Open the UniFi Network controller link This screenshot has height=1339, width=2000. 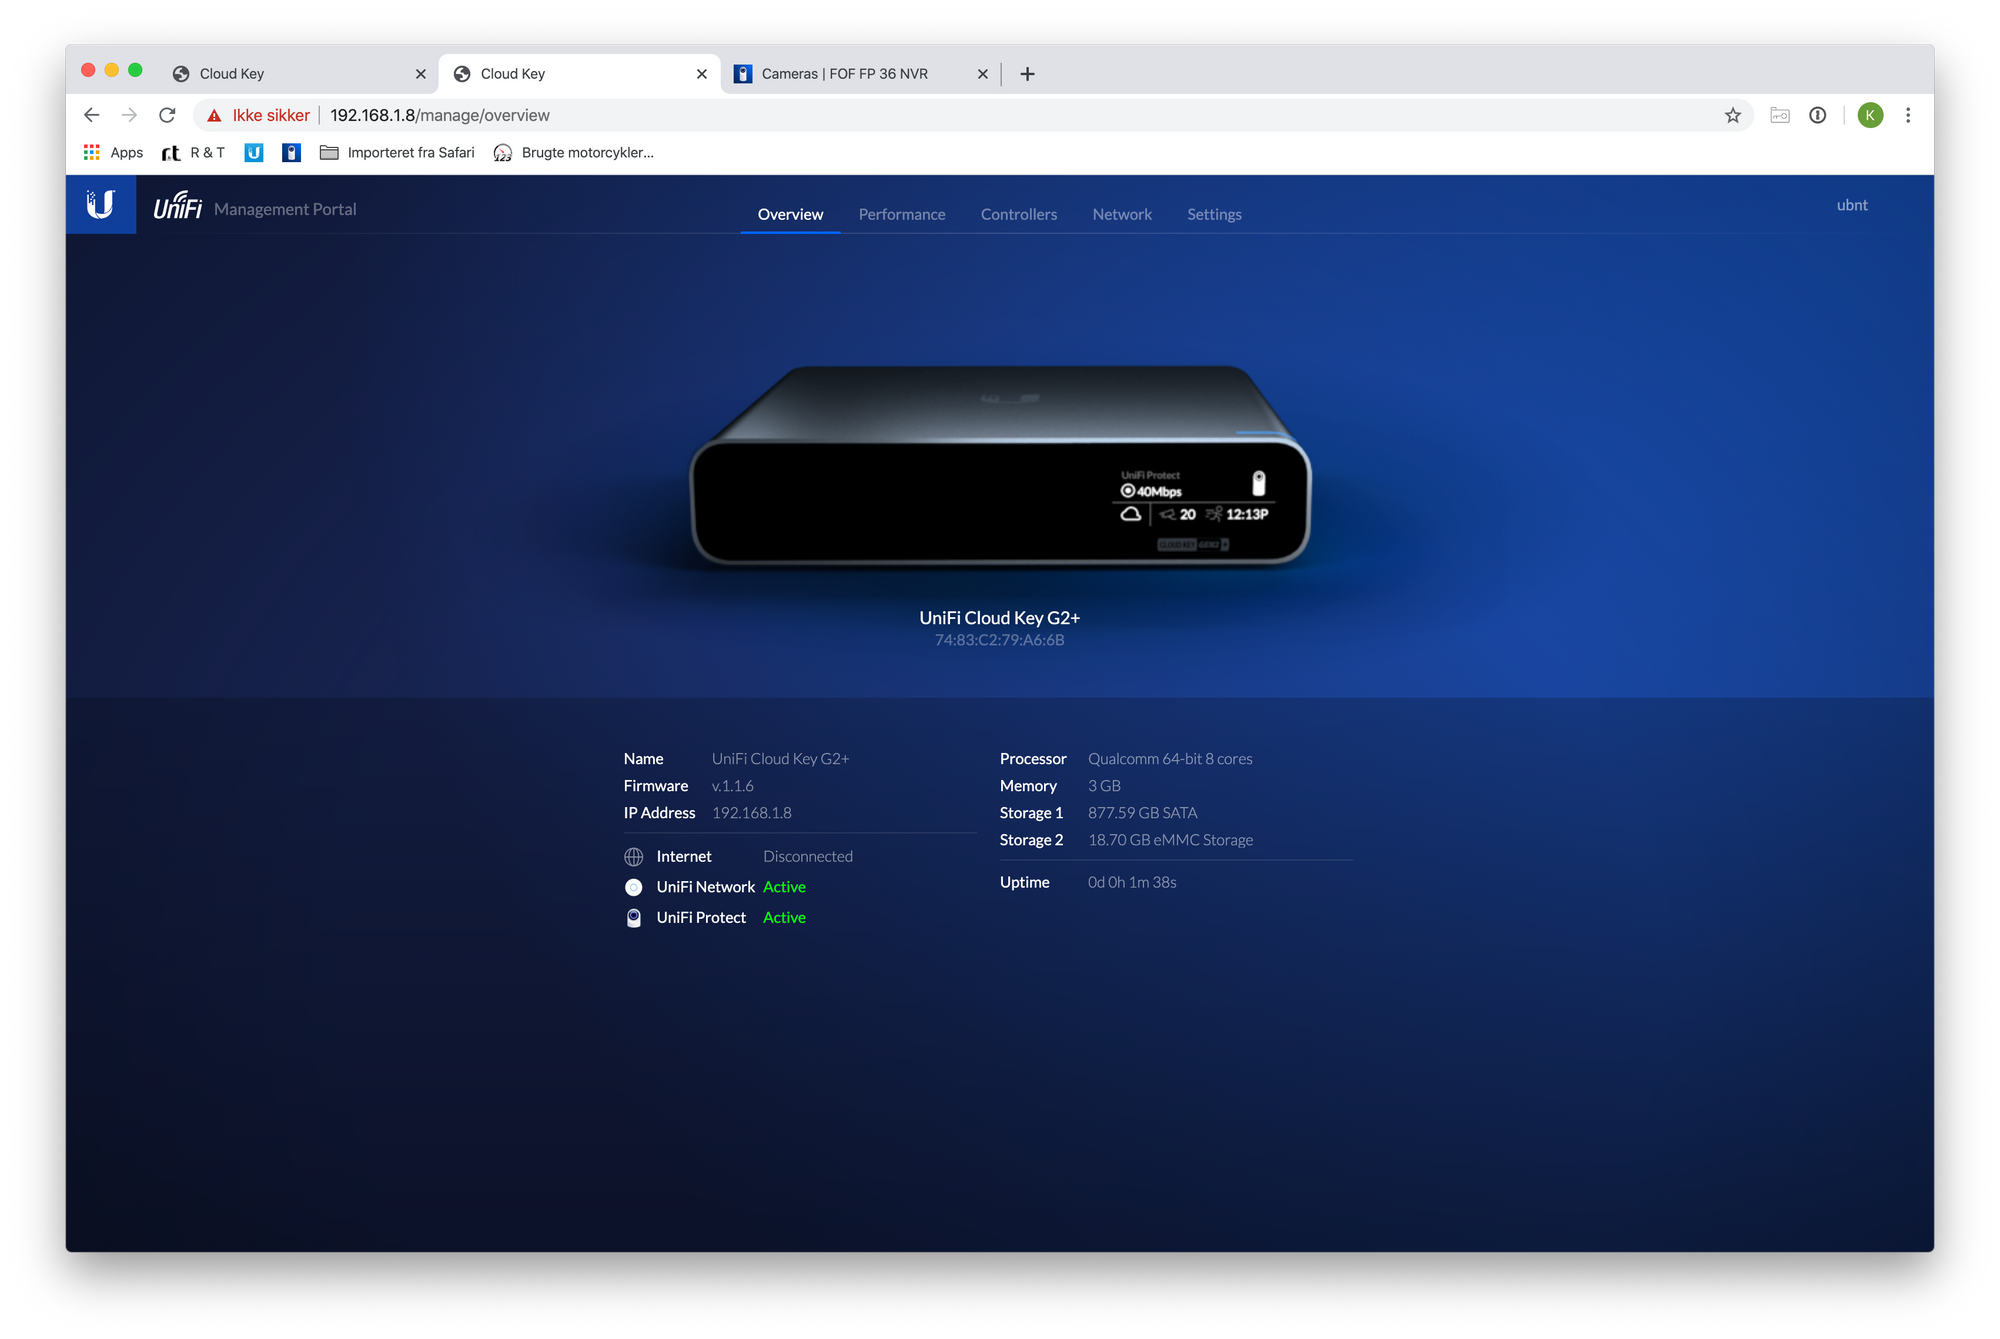[x=705, y=887]
